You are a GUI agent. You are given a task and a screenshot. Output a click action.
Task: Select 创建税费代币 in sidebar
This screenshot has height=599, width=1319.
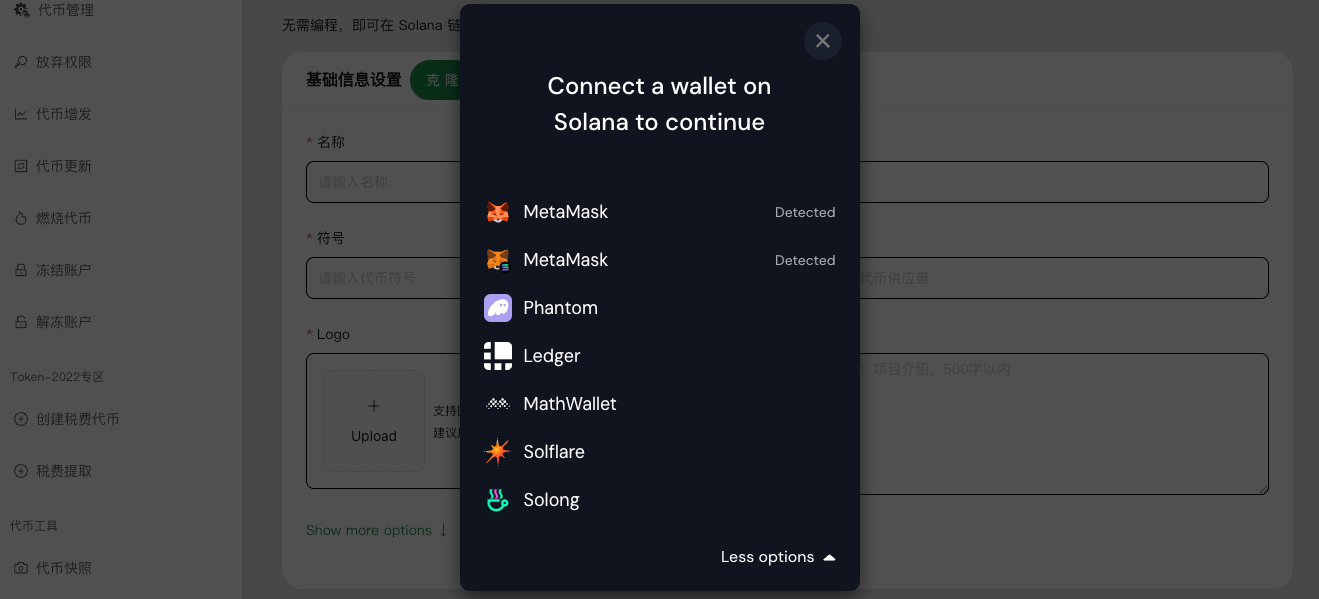pyautogui.click(x=77, y=419)
